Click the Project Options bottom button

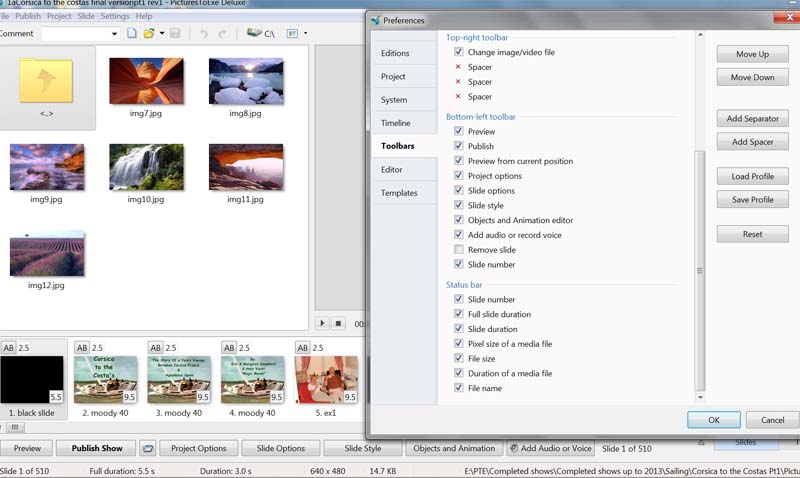point(198,448)
